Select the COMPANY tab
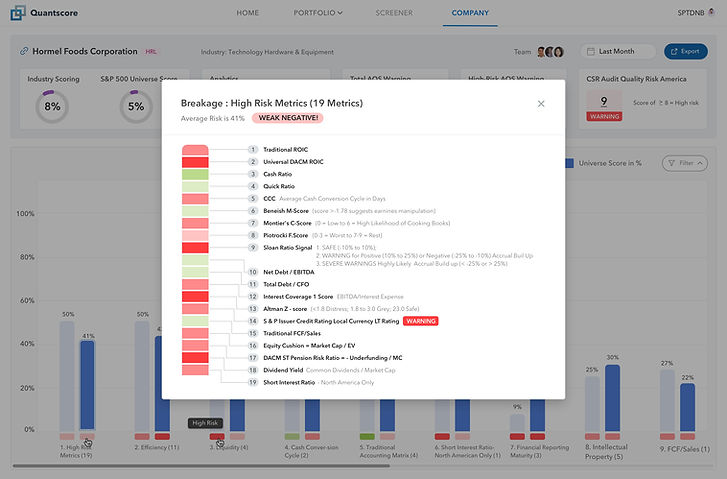This screenshot has width=727, height=479. (x=470, y=13)
